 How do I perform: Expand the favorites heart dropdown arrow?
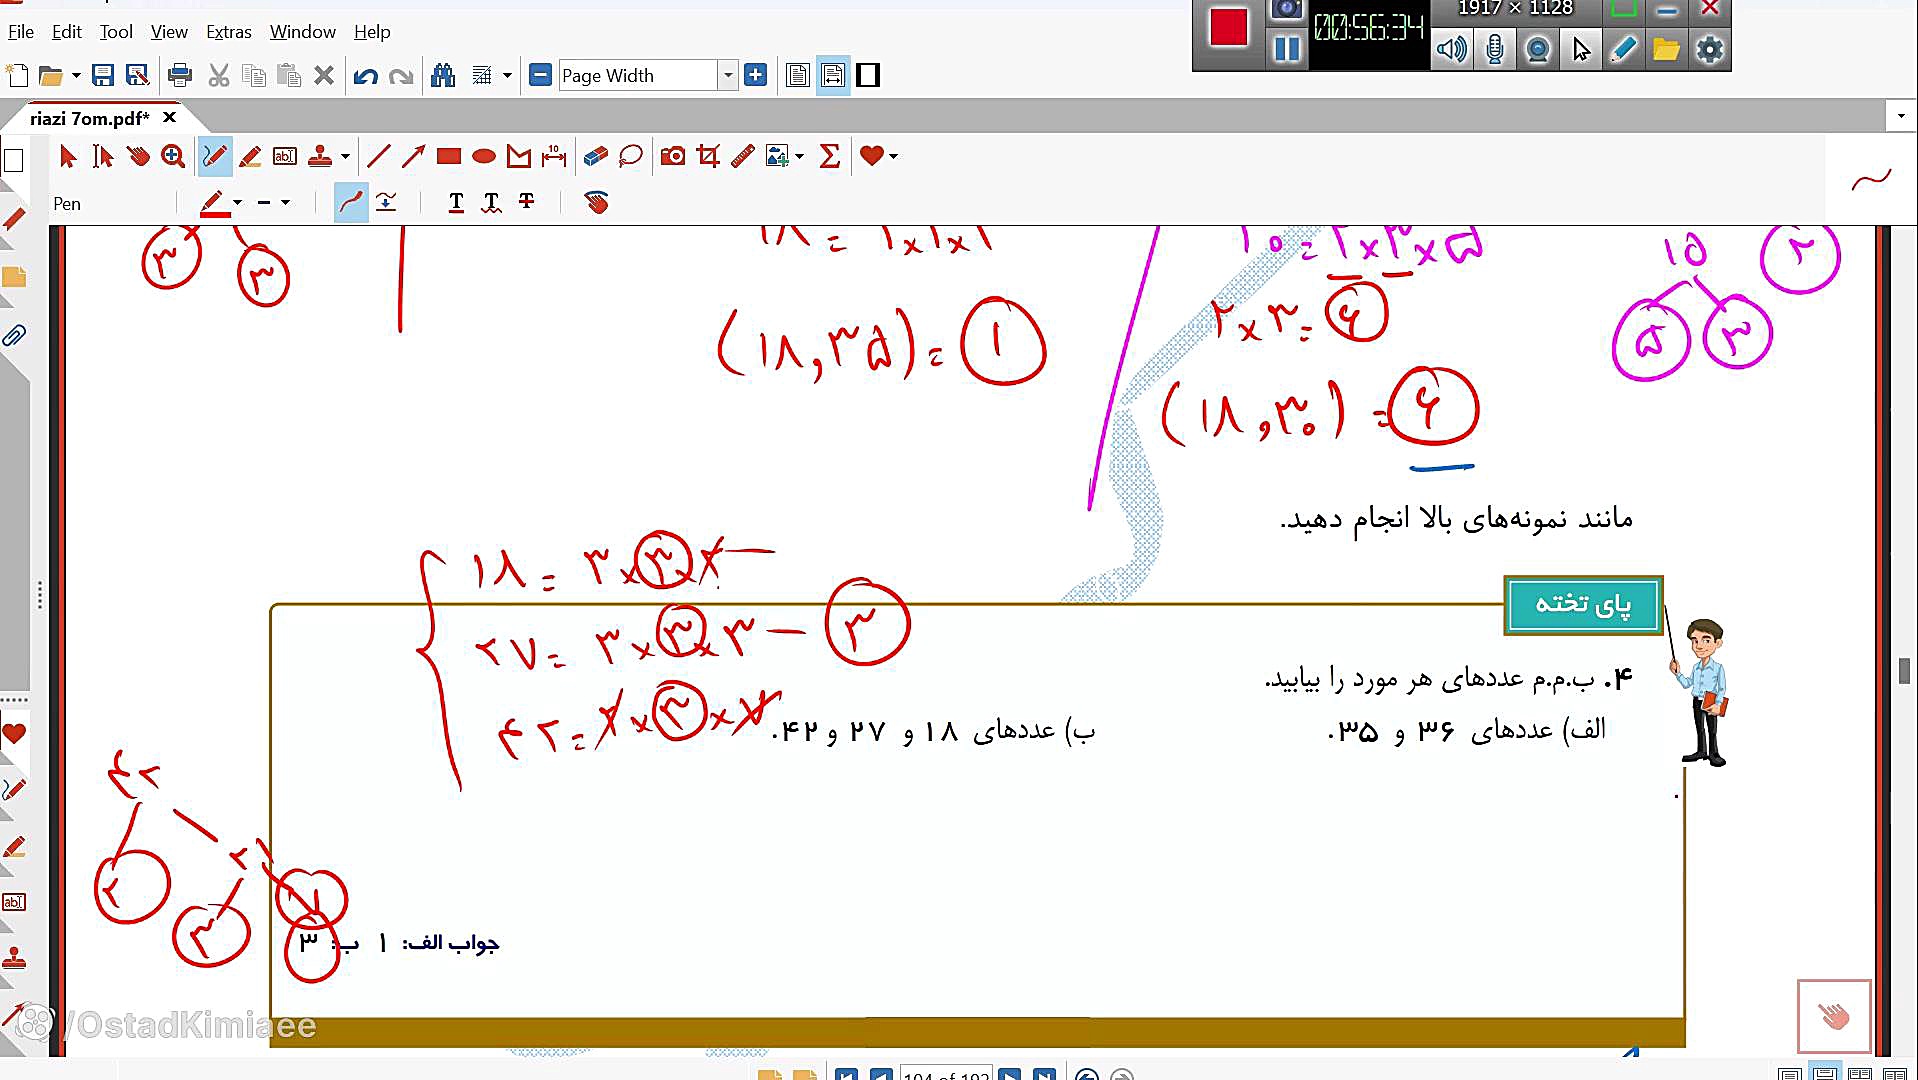pyautogui.click(x=893, y=156)
